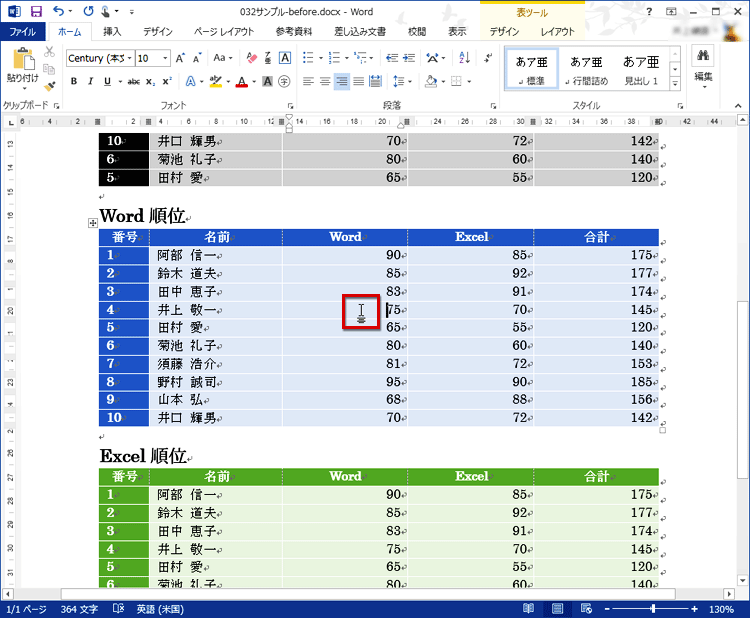Click the Find binoculars editing icon

703,55
